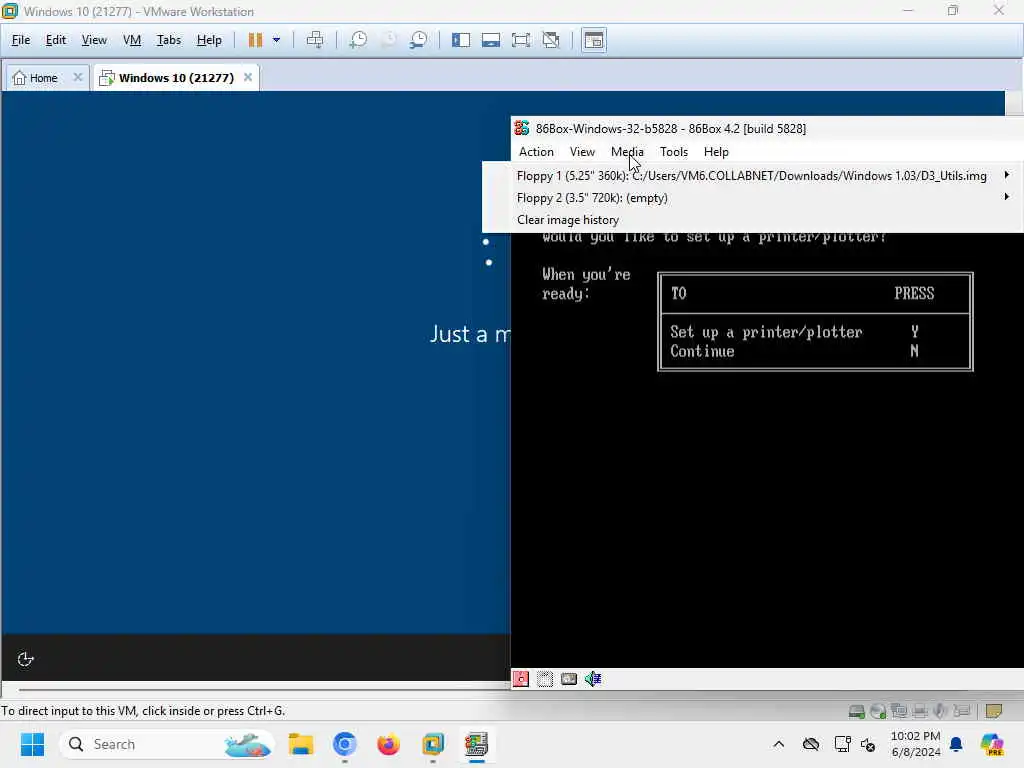Image resolution: width=1024 pixels, height=768 pixels.
Task: Take a snapshot of this virtual machine
Action: [x=358, y=40]
